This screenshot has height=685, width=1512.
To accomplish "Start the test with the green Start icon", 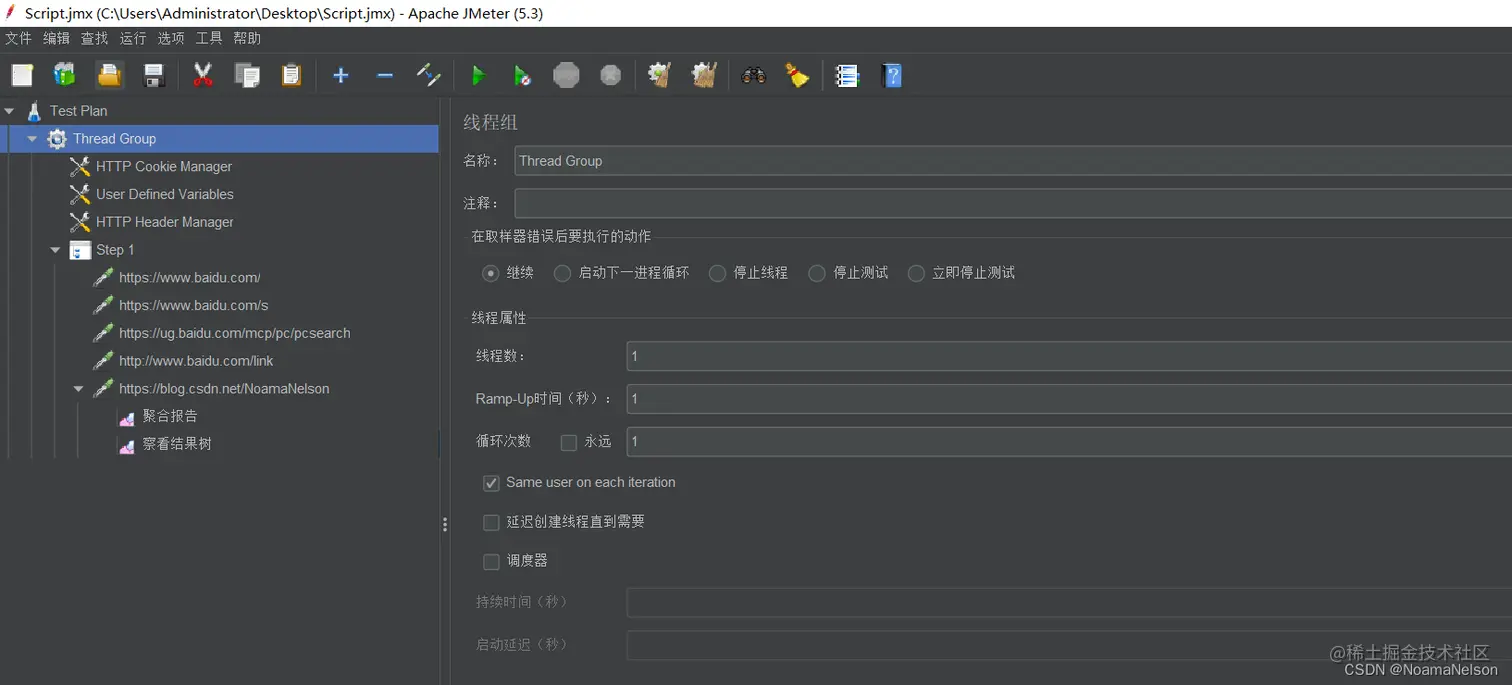I will (478, 75).
